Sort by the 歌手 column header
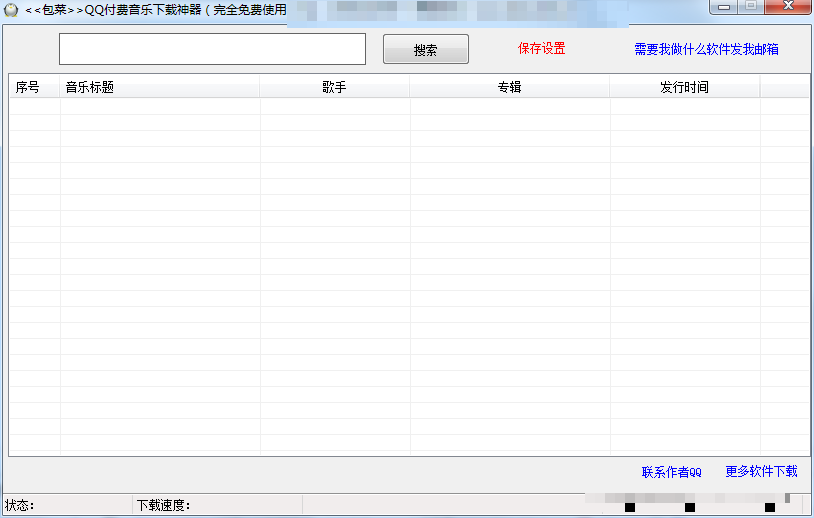This screenshot has width=814, height=518. 334,87
